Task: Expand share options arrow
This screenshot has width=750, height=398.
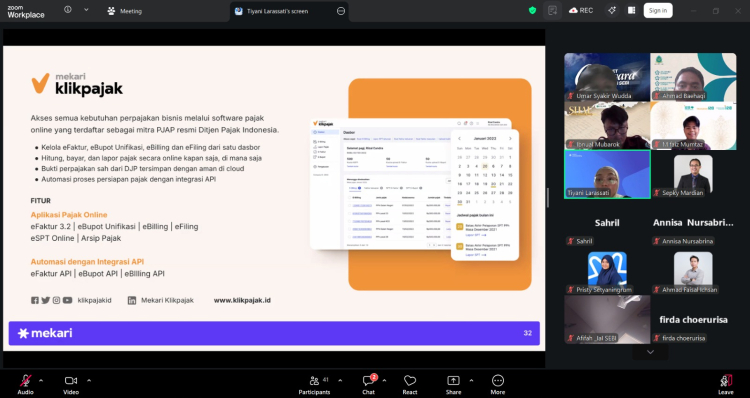Action: point(471,381)
